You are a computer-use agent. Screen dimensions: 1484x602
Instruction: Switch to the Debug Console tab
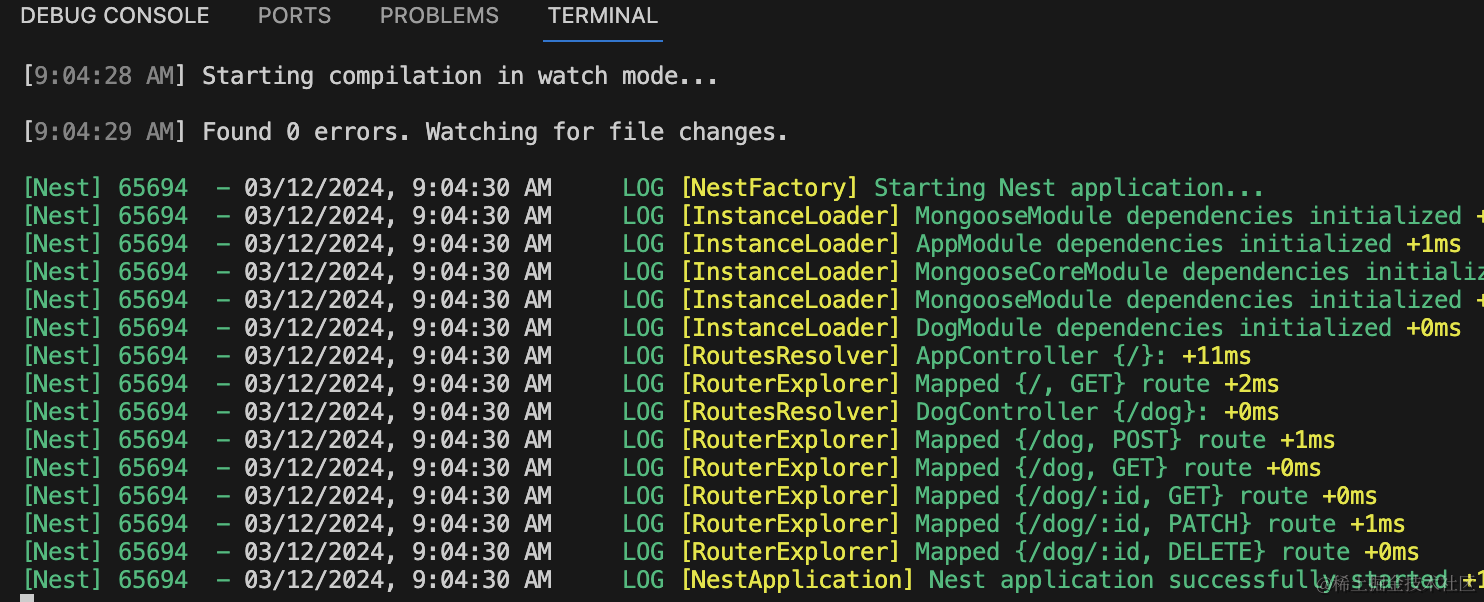(x=115, y=17)
